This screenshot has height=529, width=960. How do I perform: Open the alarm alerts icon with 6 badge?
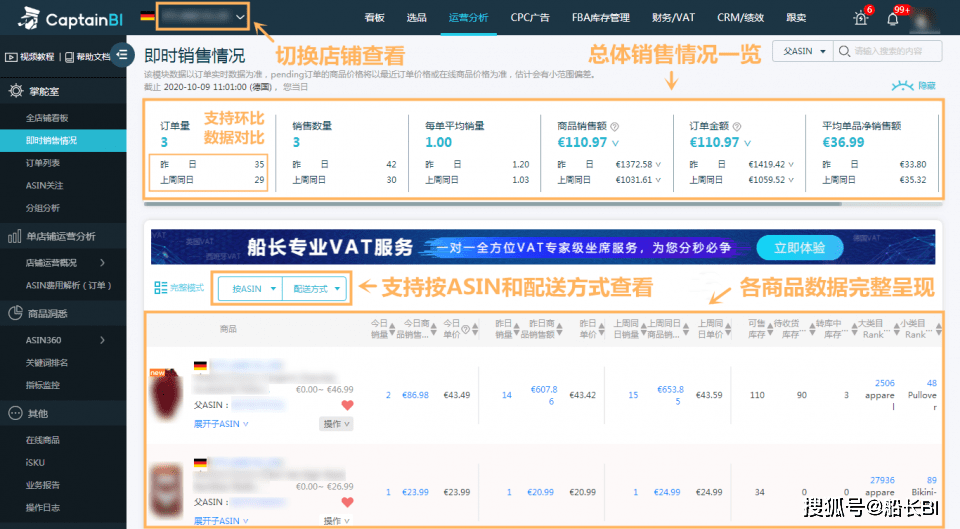click(x=860, y=18)
